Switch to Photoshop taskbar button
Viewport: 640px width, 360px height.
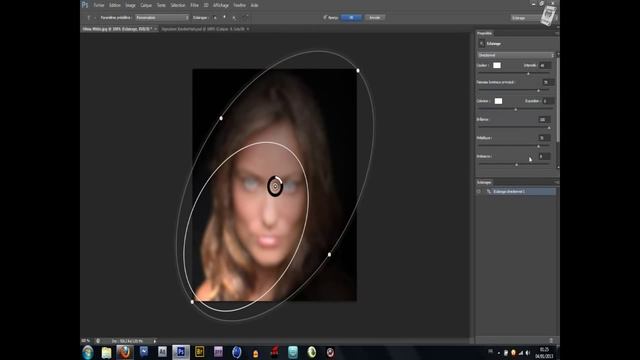coord(181,352)
